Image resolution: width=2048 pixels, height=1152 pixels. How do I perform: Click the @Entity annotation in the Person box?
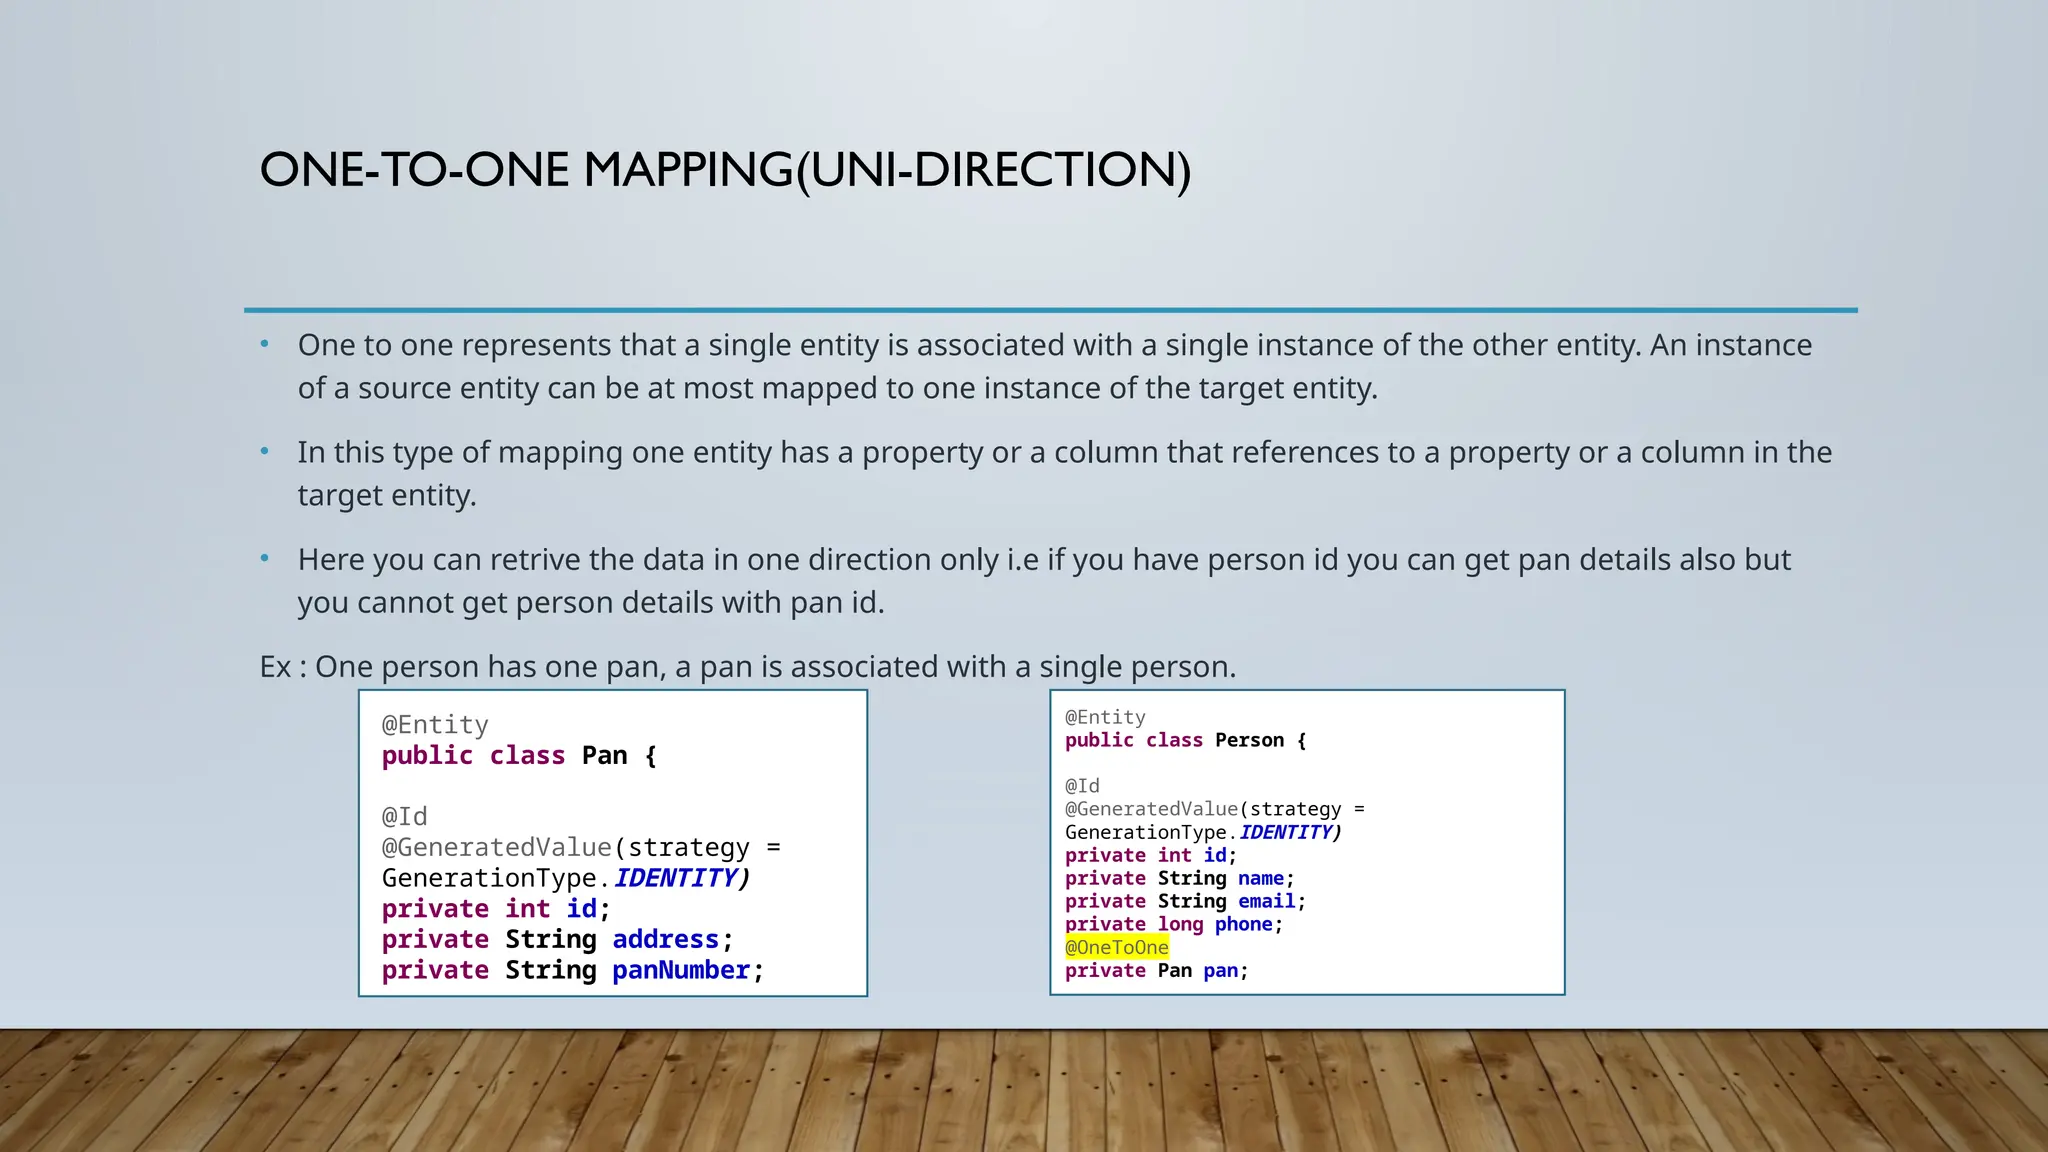click(x=1105, y=717)
